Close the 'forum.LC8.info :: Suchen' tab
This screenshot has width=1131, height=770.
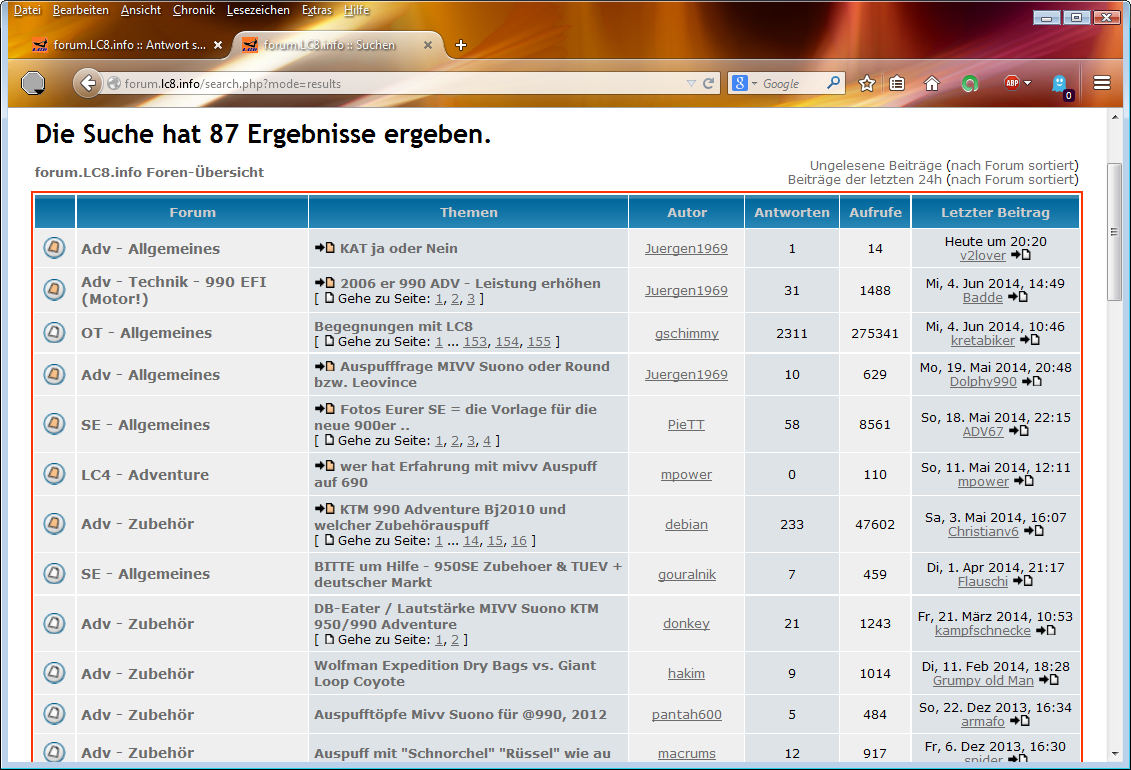tap(429, 45)
